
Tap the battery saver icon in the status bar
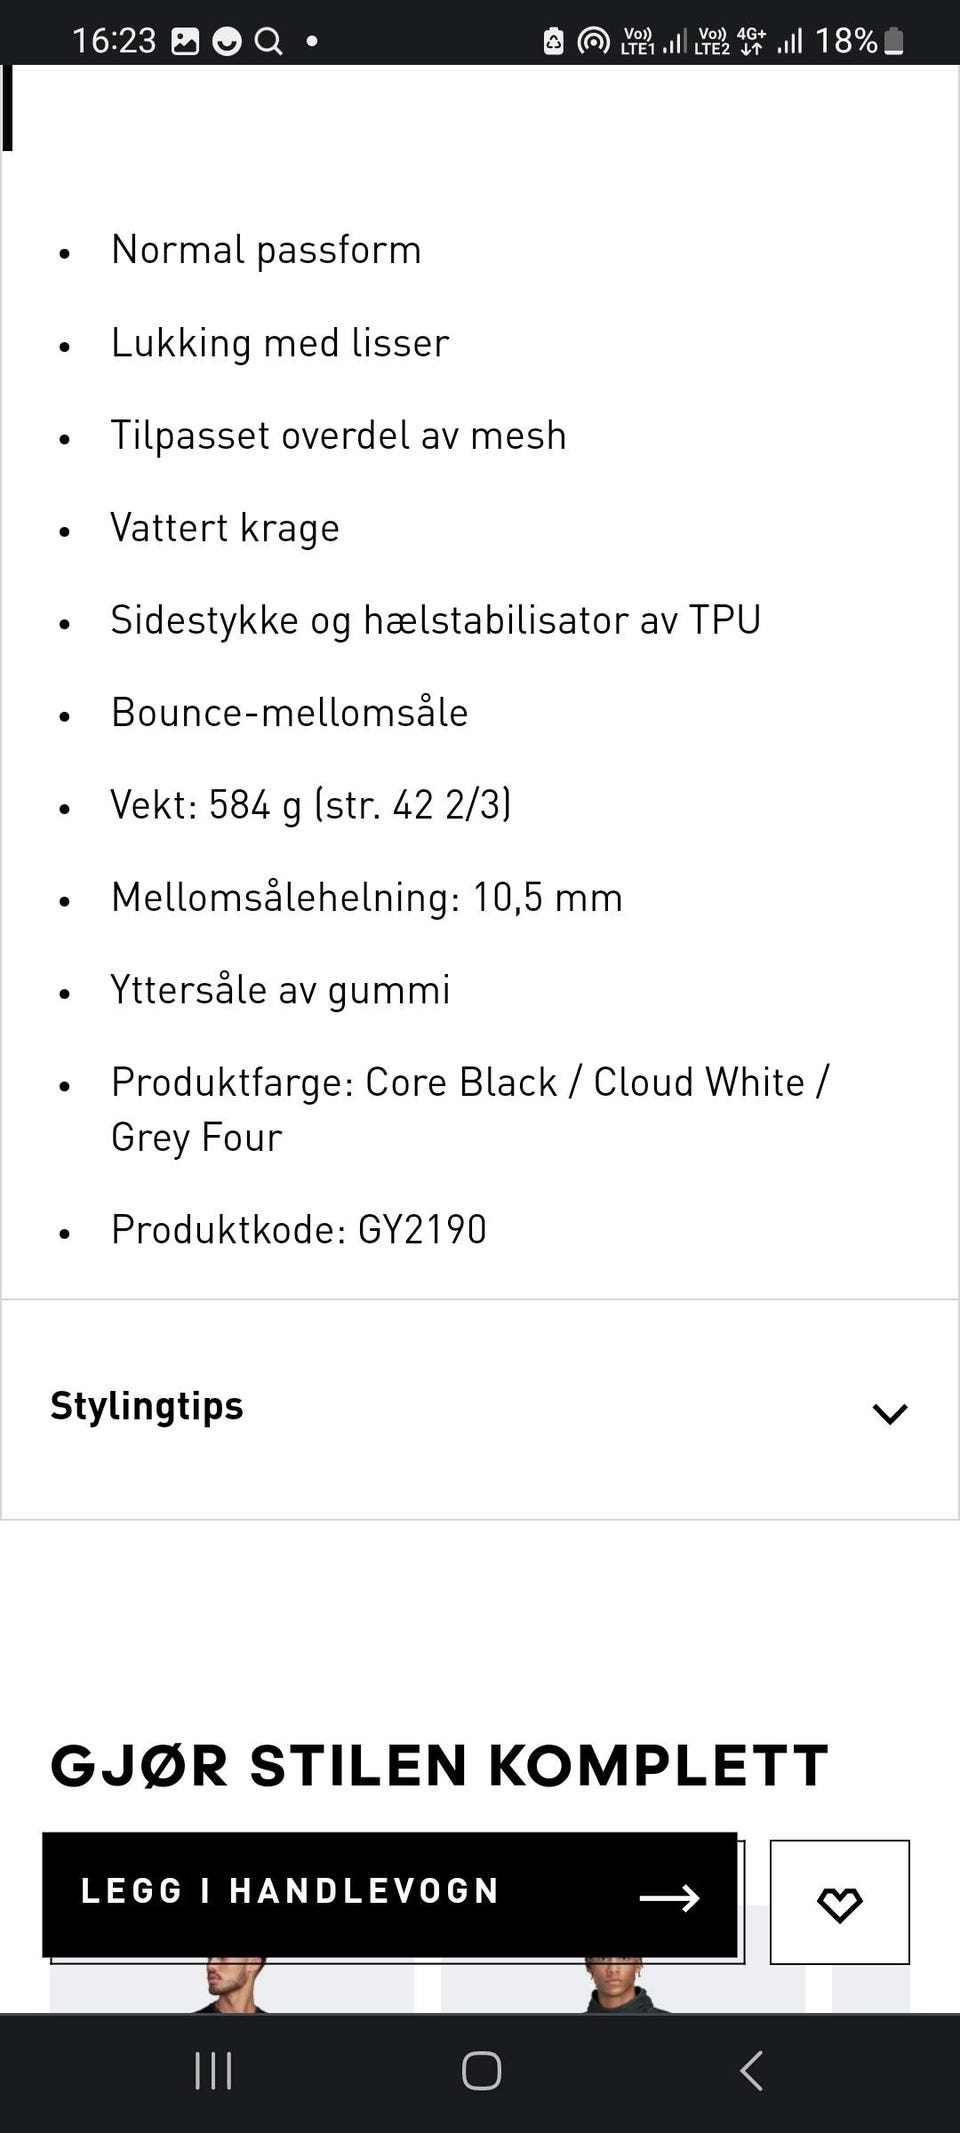[554, 40]
